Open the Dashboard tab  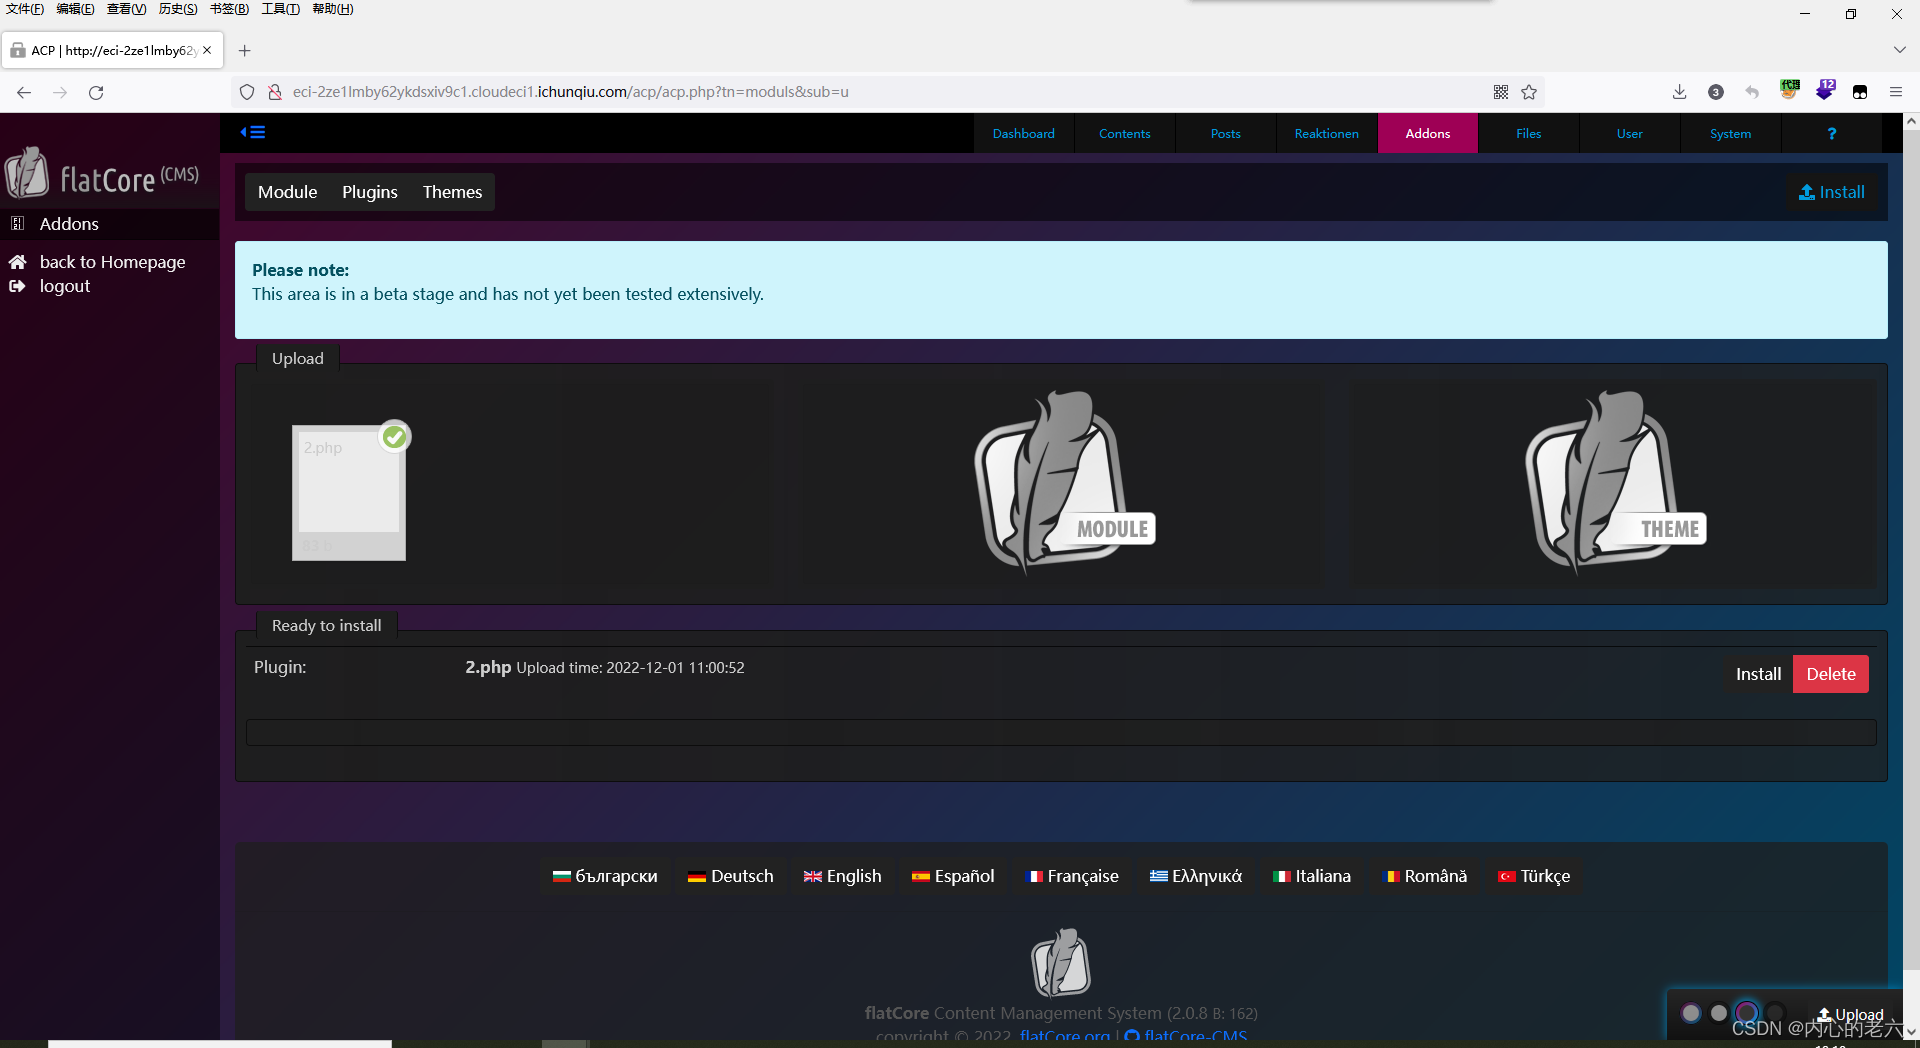click(x=1024, y=133)
